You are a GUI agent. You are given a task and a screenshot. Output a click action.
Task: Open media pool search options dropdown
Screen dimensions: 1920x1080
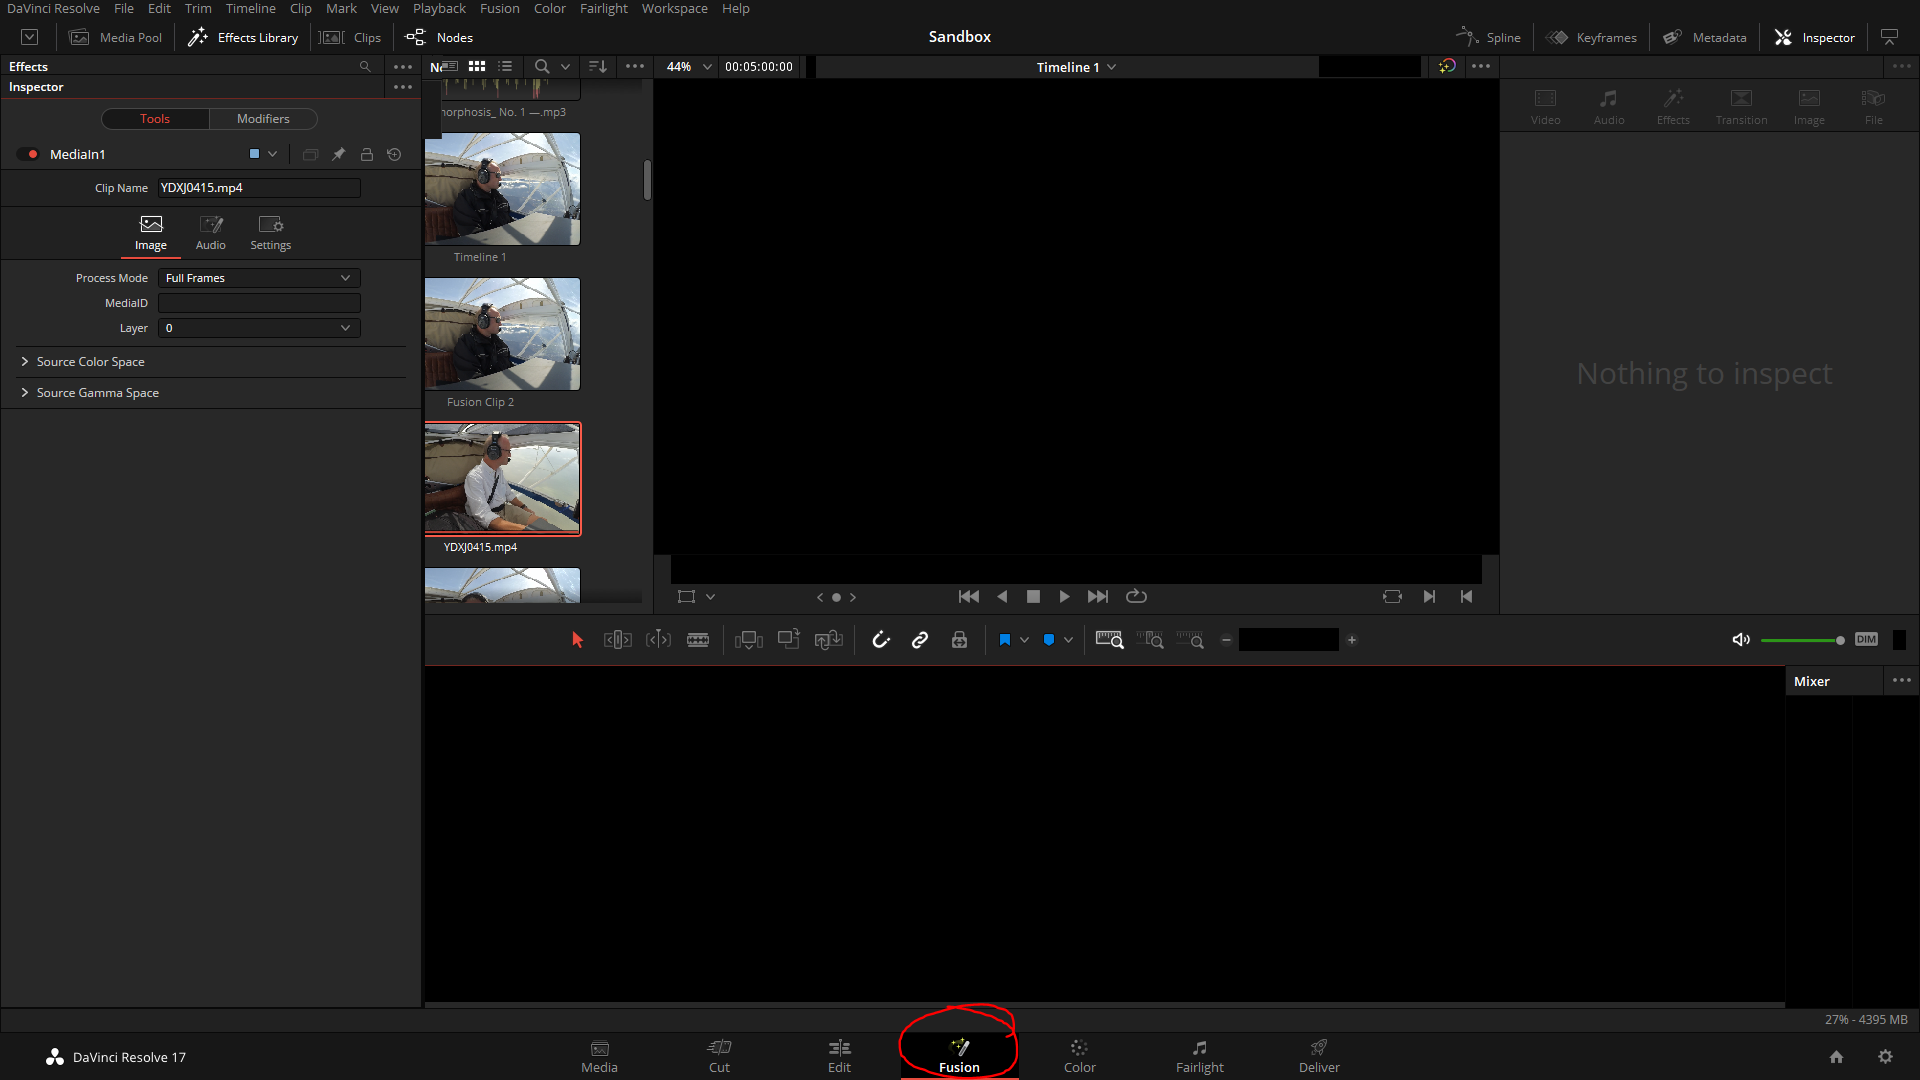tap(565, 67)
